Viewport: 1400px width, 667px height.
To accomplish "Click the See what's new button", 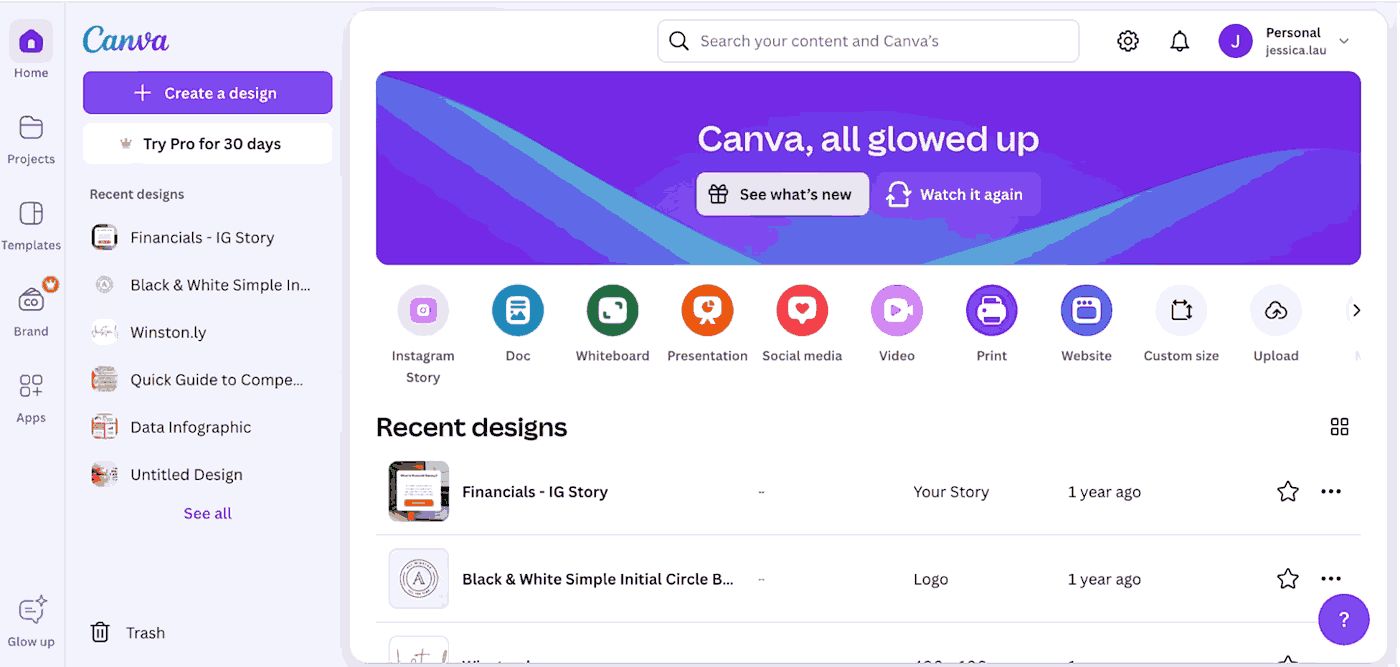I will pyautogui.click(x=783, y=194).
